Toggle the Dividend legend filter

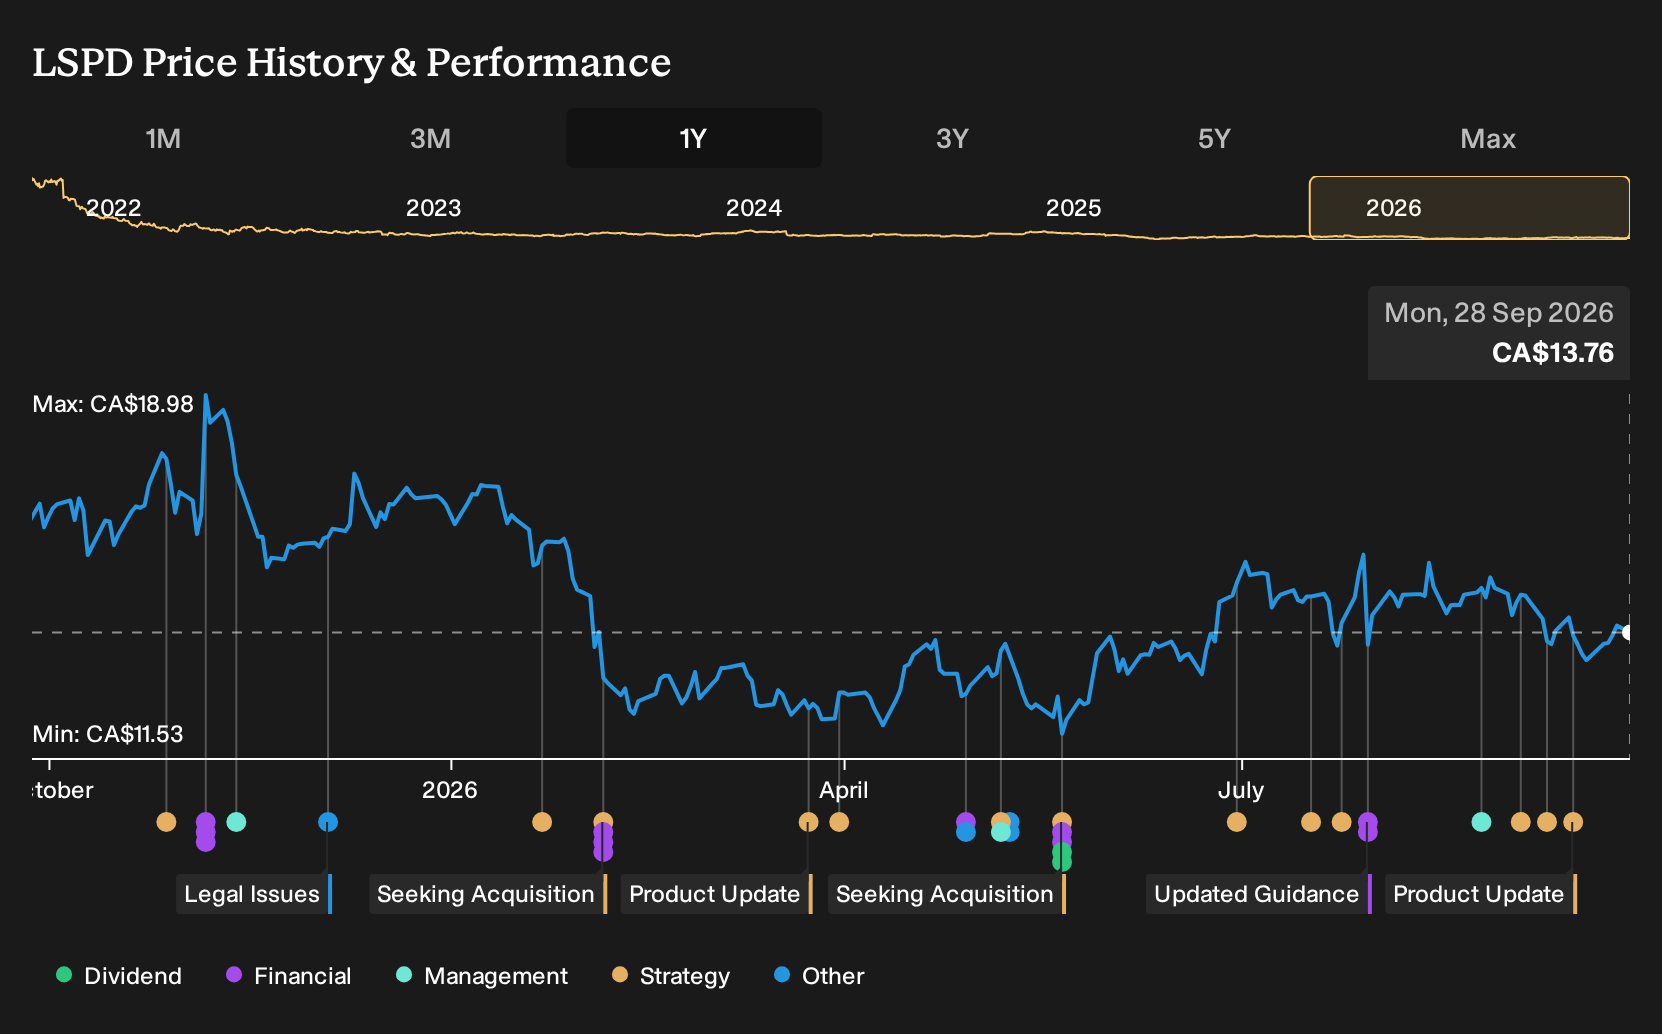click(x=119, y=976)
